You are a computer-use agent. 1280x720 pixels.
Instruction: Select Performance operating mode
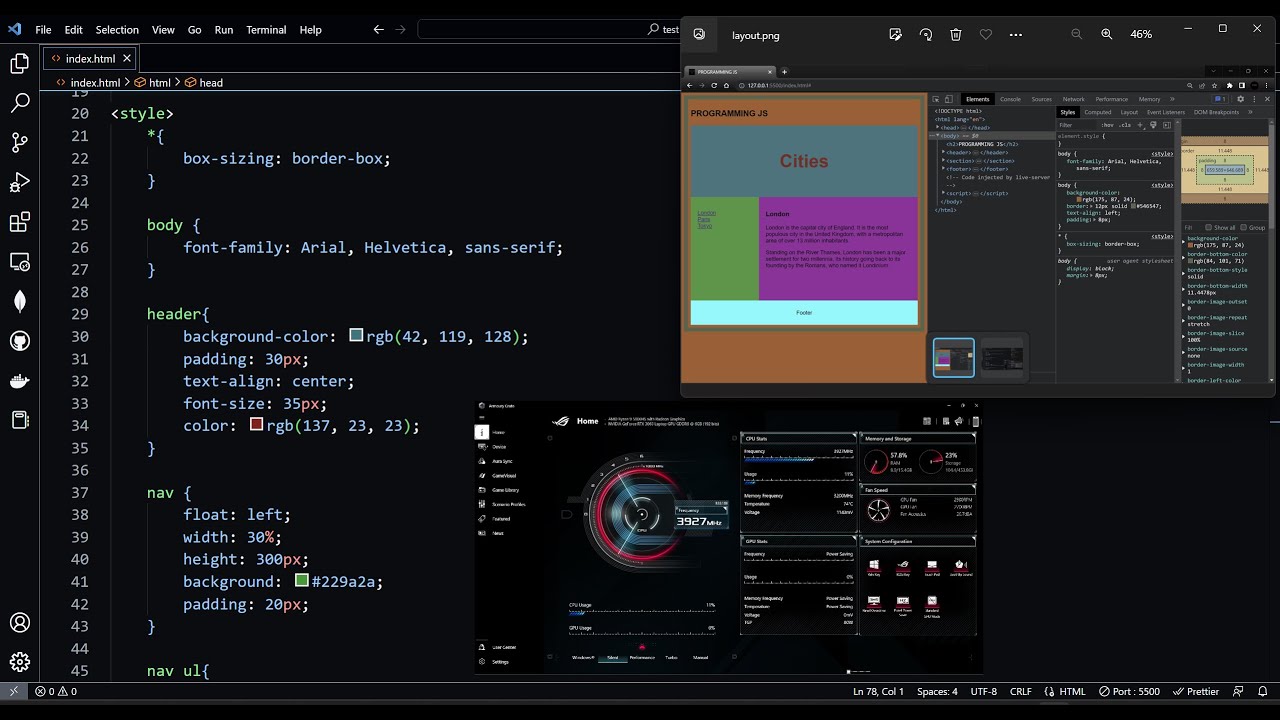(642, 657)
